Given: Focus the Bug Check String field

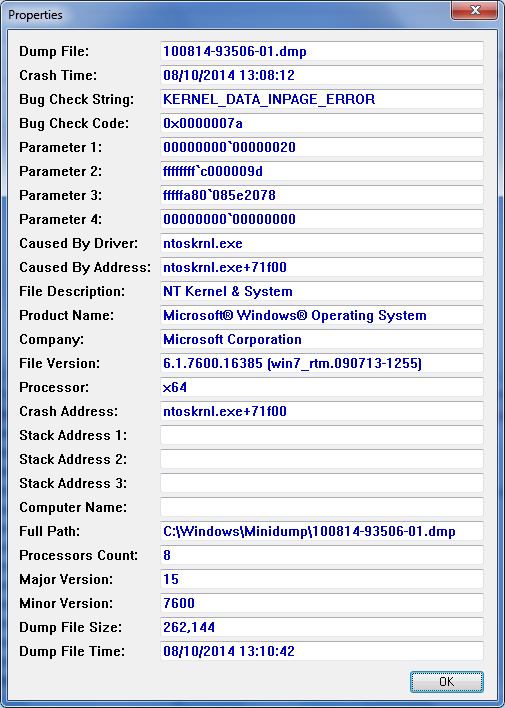Looking at the screenshot, I should pos(322,99).
